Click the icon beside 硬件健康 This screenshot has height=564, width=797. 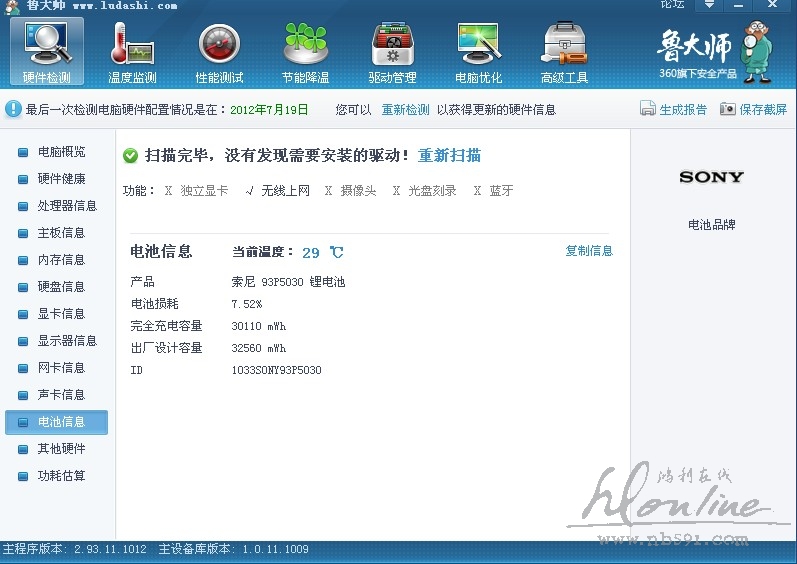(23, 179)
